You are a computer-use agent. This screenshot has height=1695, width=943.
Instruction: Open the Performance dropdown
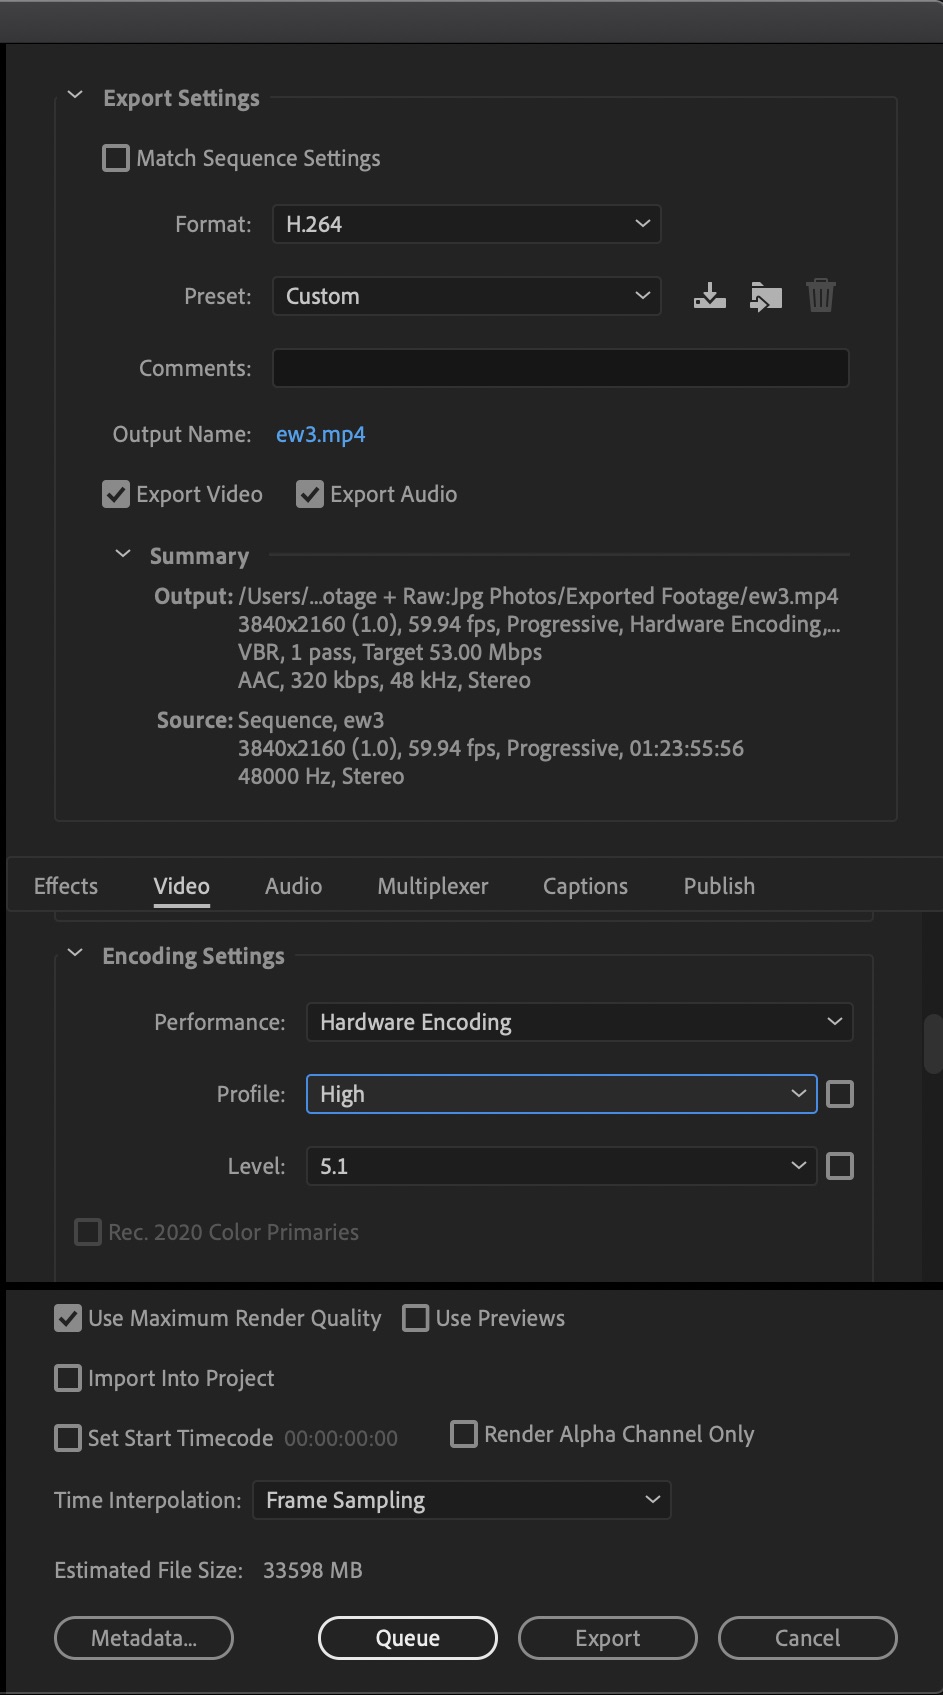tap(579, 1022)
